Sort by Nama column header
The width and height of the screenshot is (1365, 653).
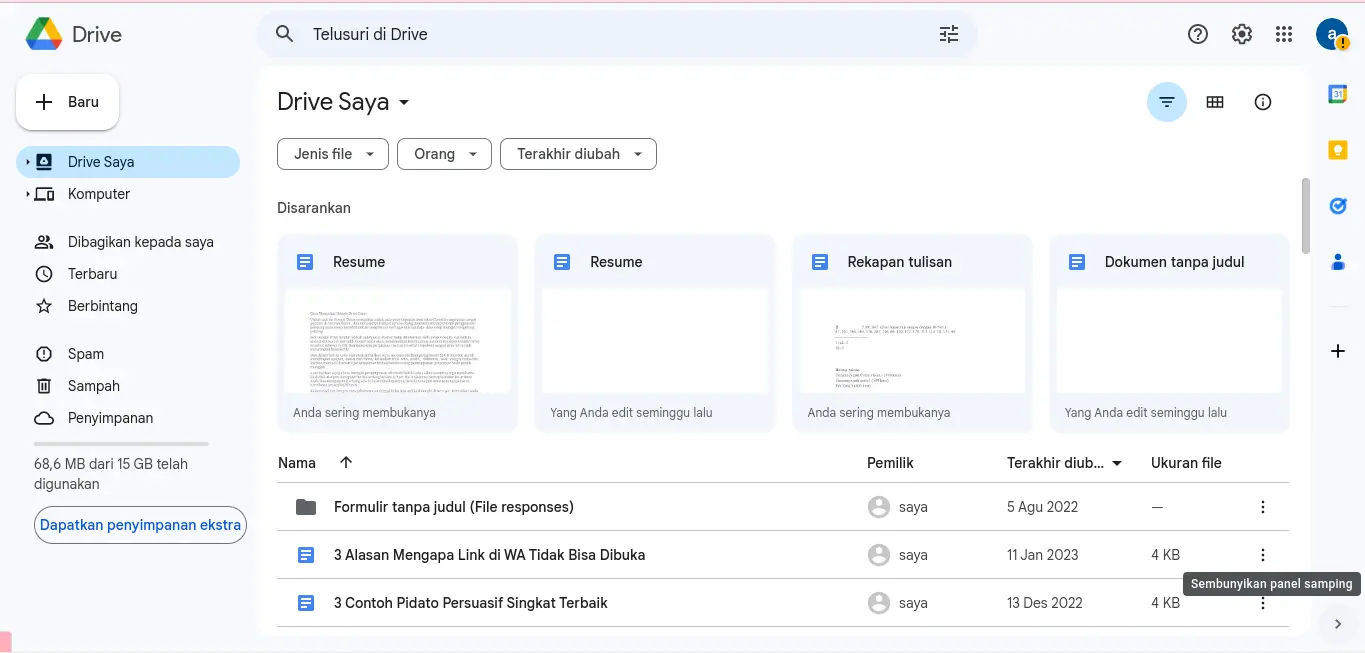297,463
